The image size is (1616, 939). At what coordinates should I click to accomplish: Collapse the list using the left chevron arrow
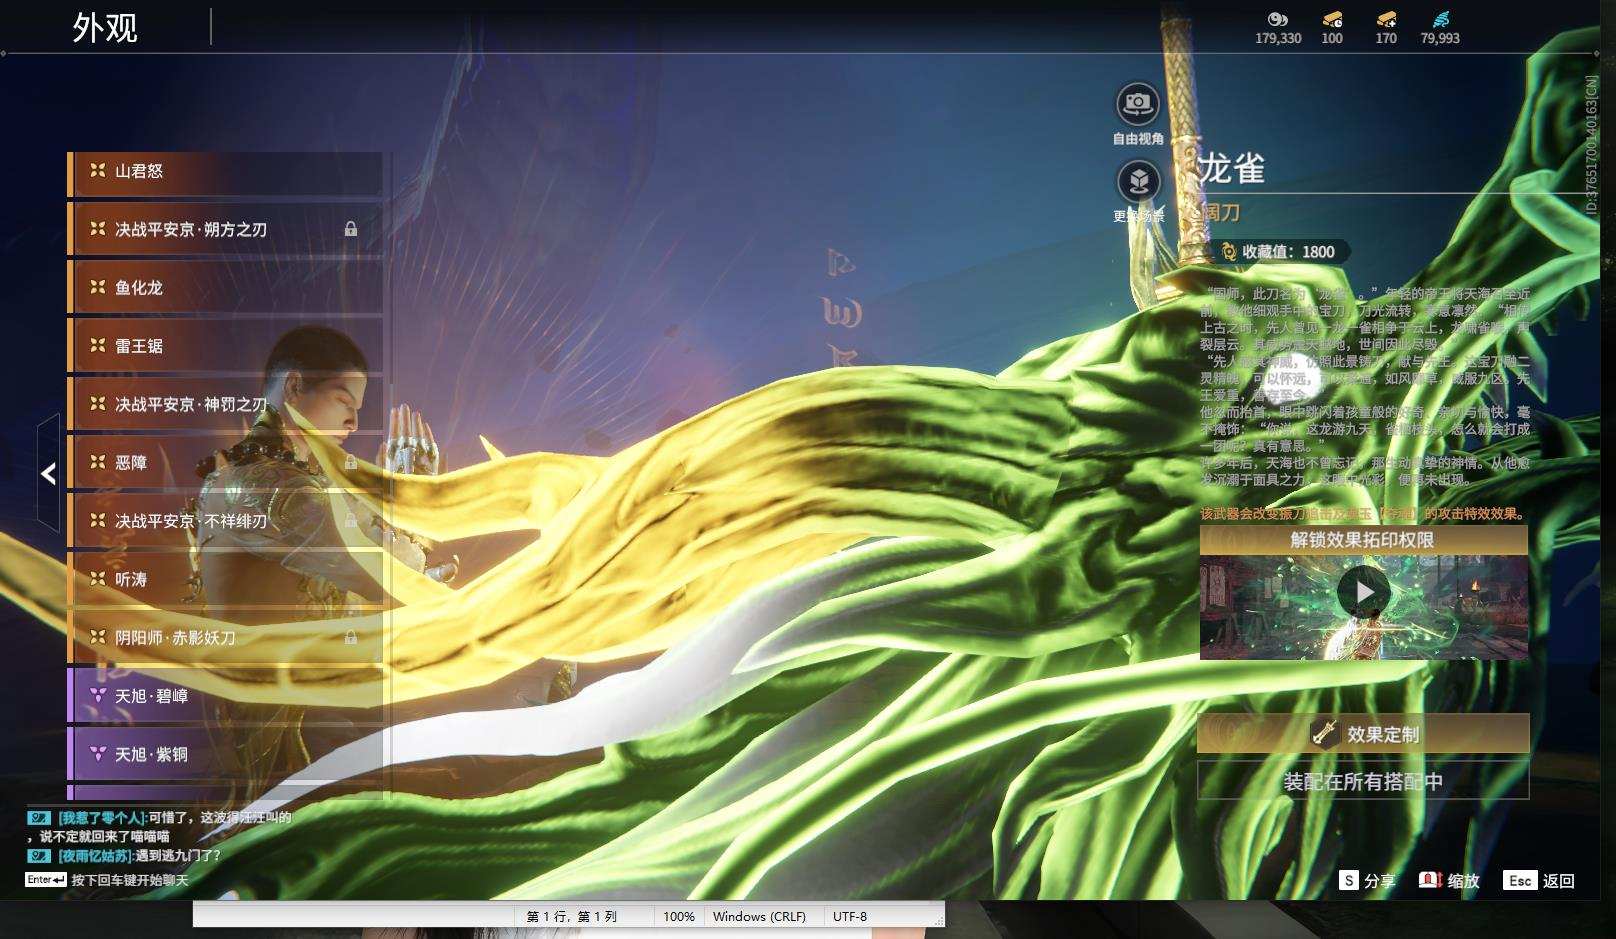(48, 474)
